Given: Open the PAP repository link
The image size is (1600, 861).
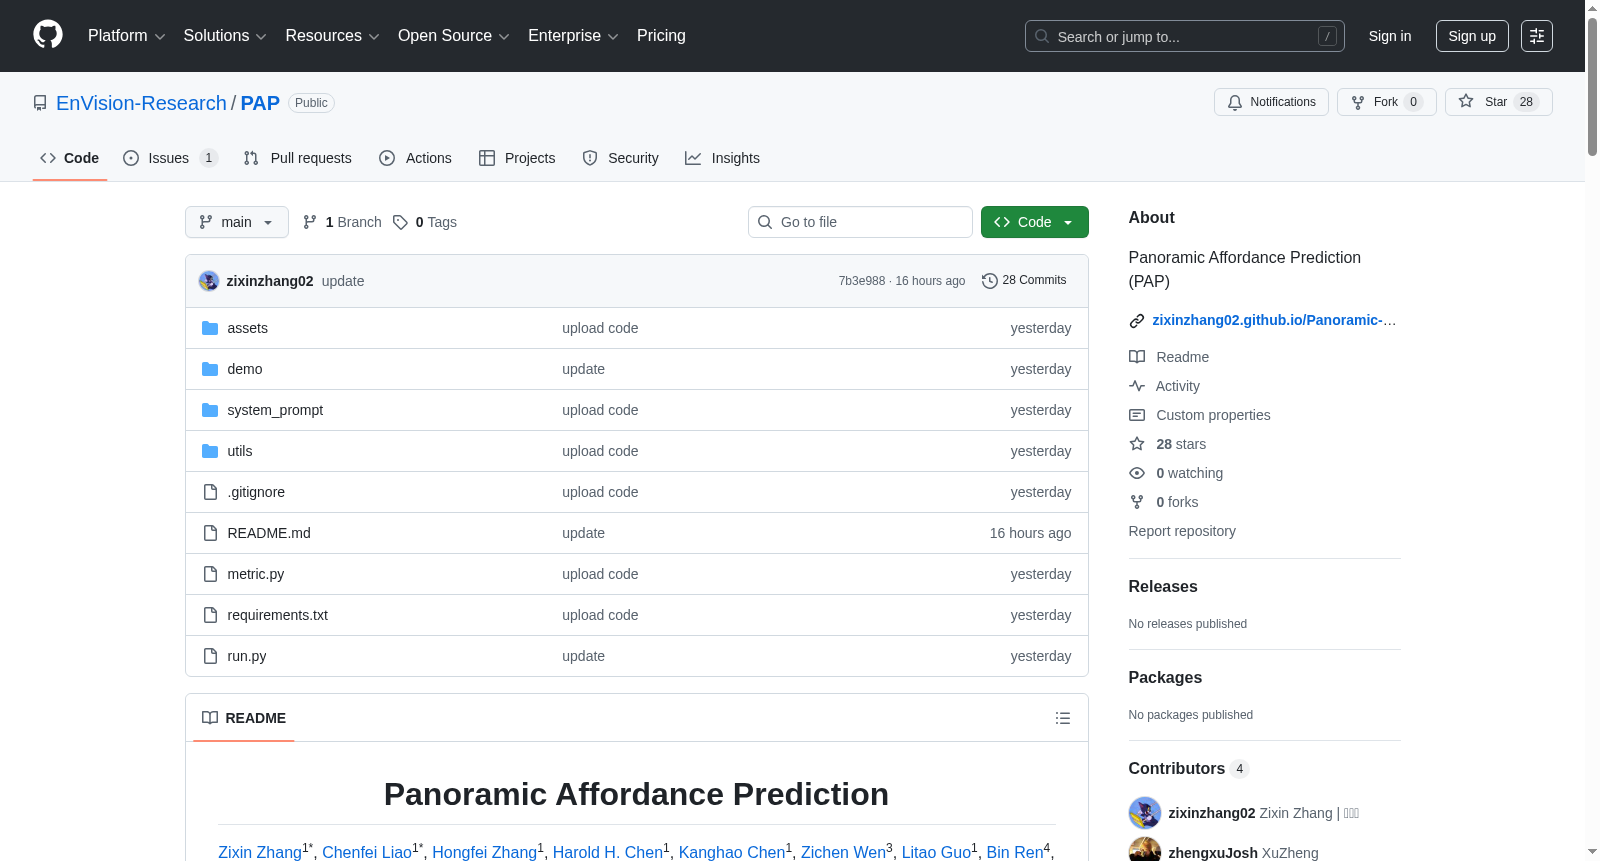Looking at the screenshot, I should [x=260, y=103].
